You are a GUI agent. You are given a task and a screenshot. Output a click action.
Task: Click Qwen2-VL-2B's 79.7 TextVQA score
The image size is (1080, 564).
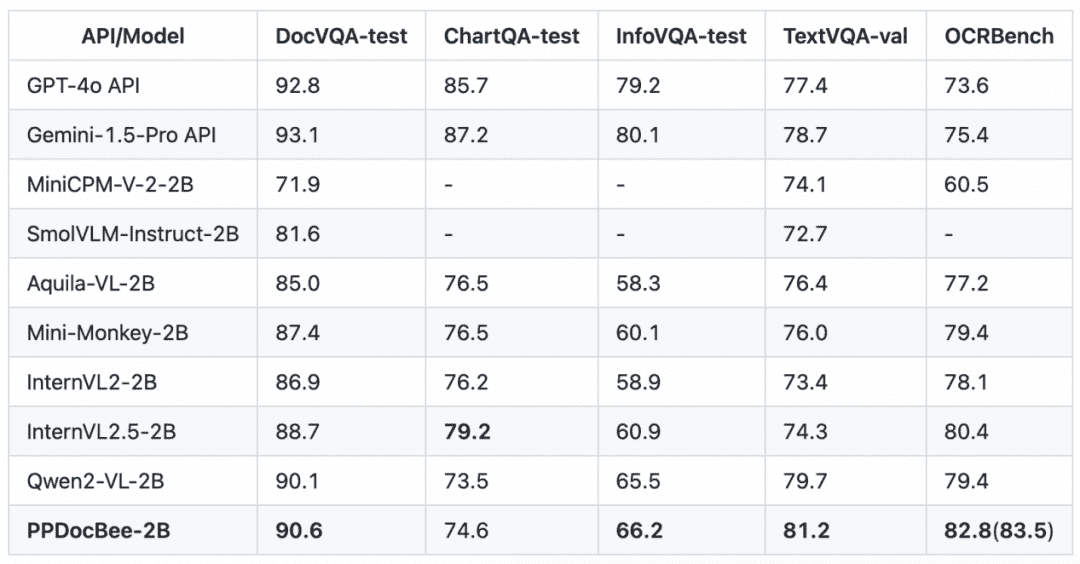click(805, 481)
